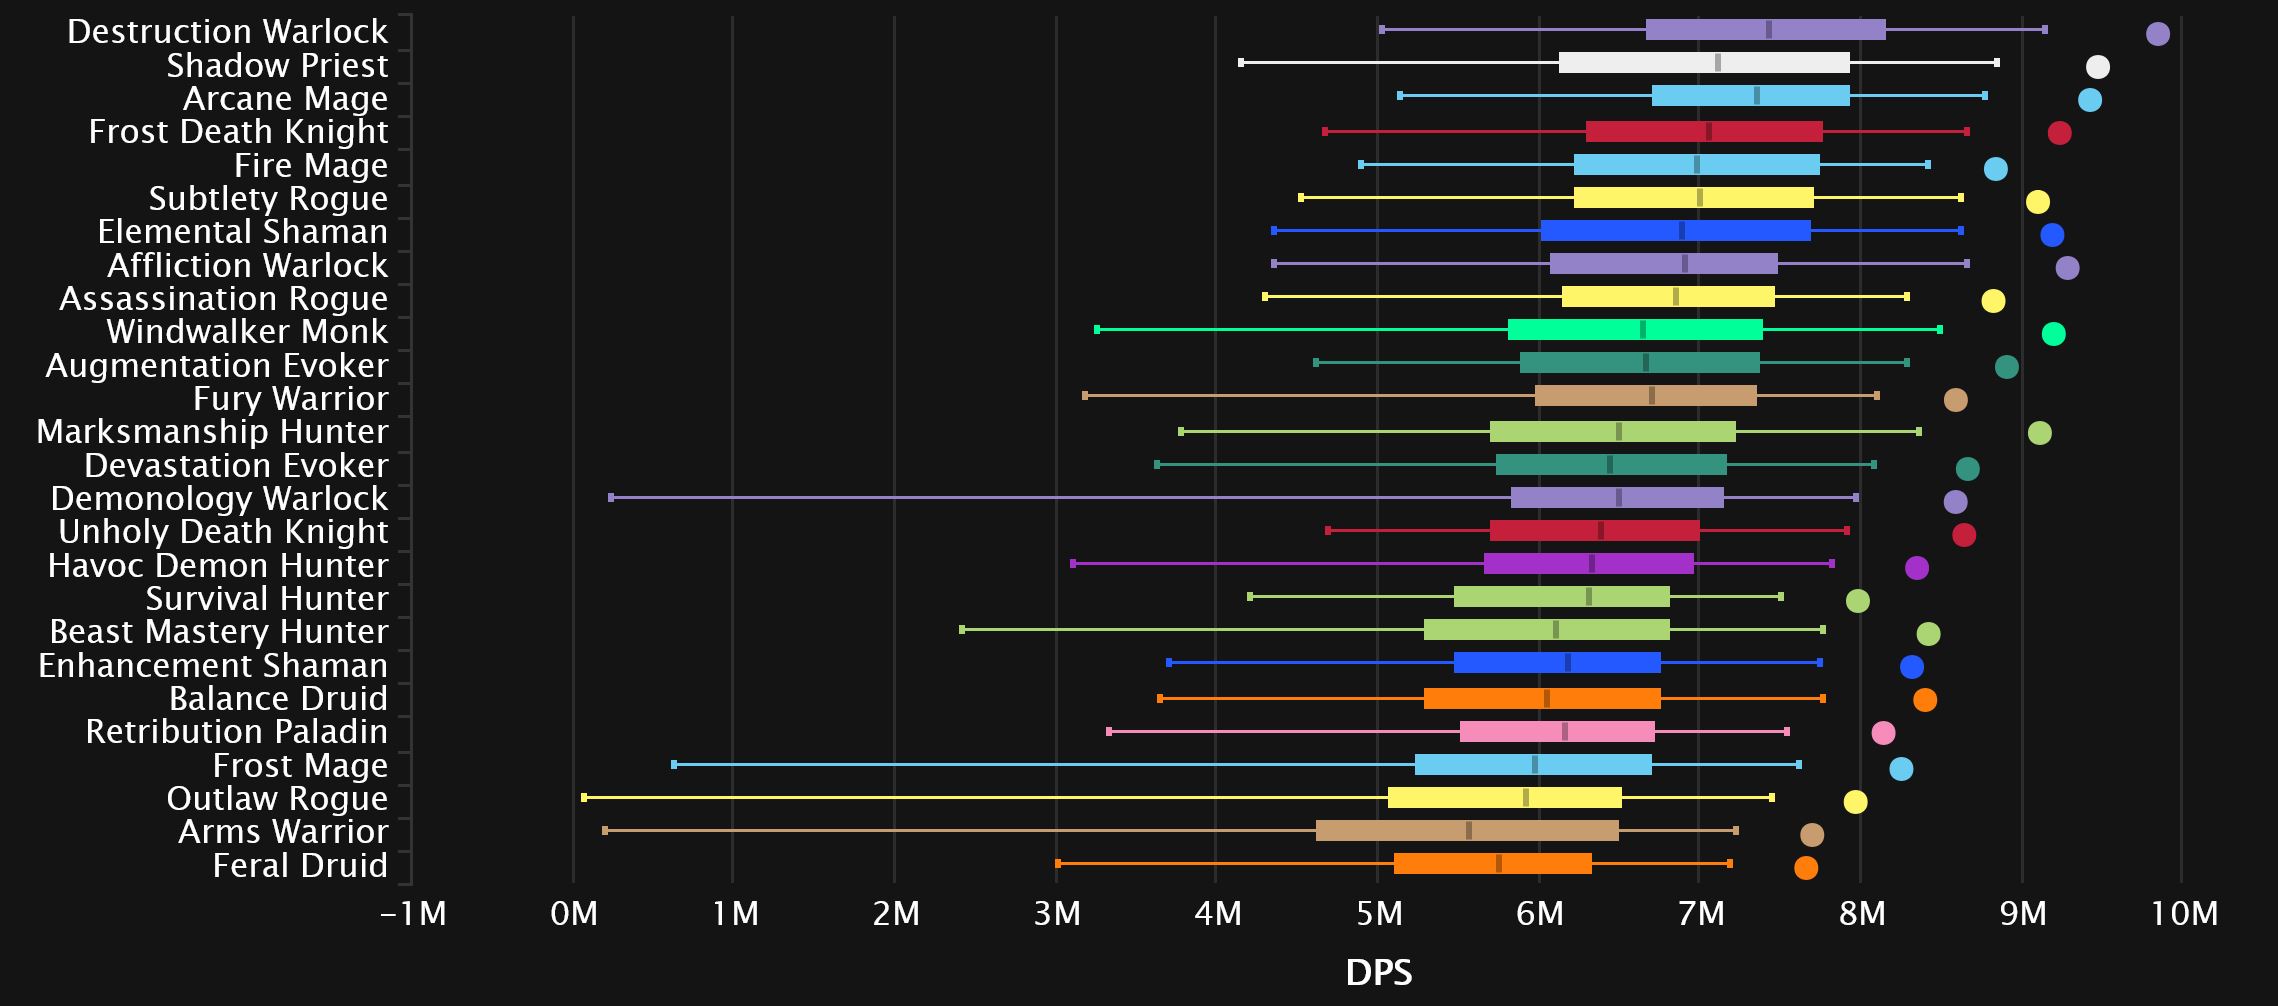This screenshot has width=2278, height=1006.
Task: Click the 0M tick label on x-axis
Action: [573, 913]
